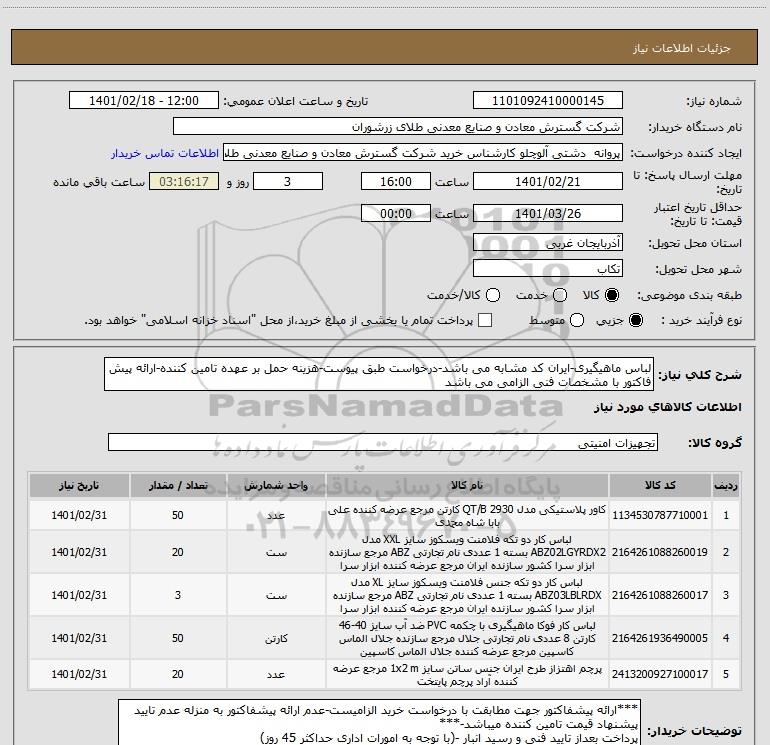770x745 pixels.
Task: Click the پرچم اهتزاز طرح ایران item name
Action: (467, 675)
